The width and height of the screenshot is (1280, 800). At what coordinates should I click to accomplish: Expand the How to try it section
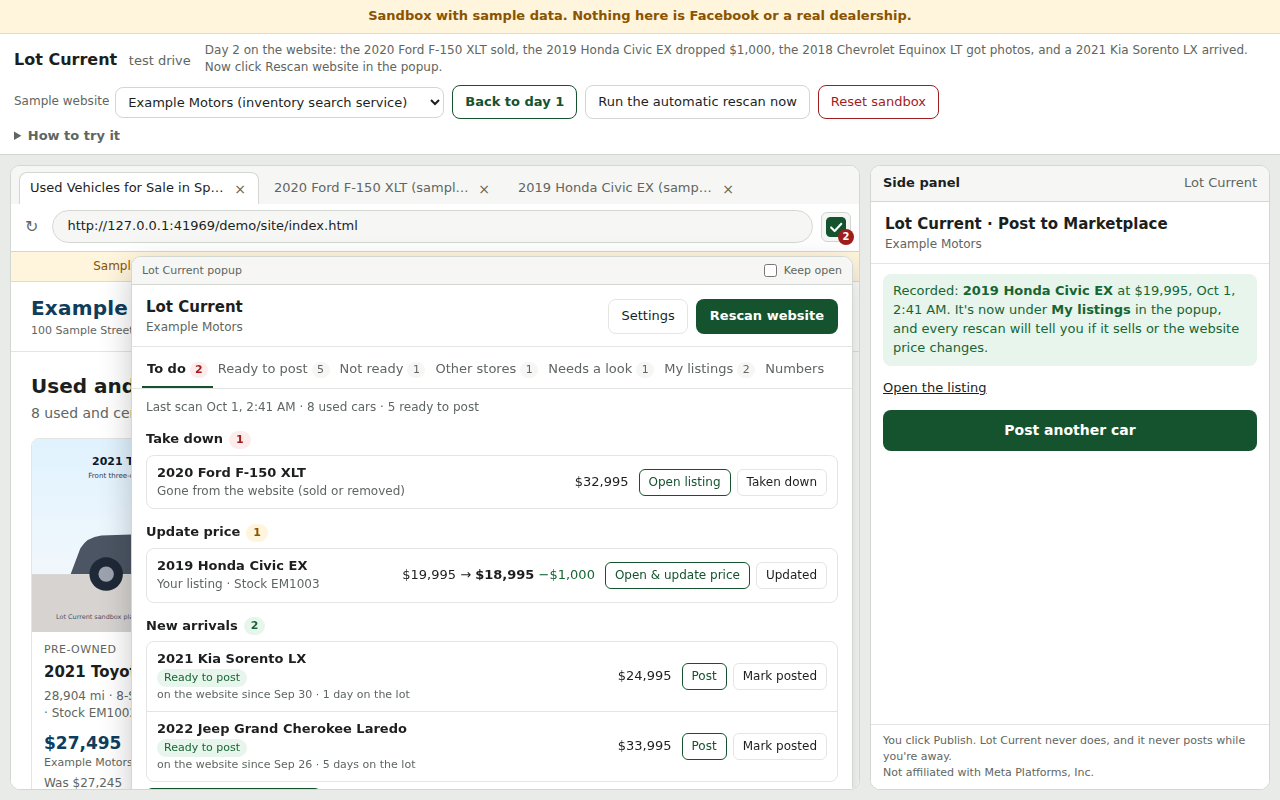(67, 136)
